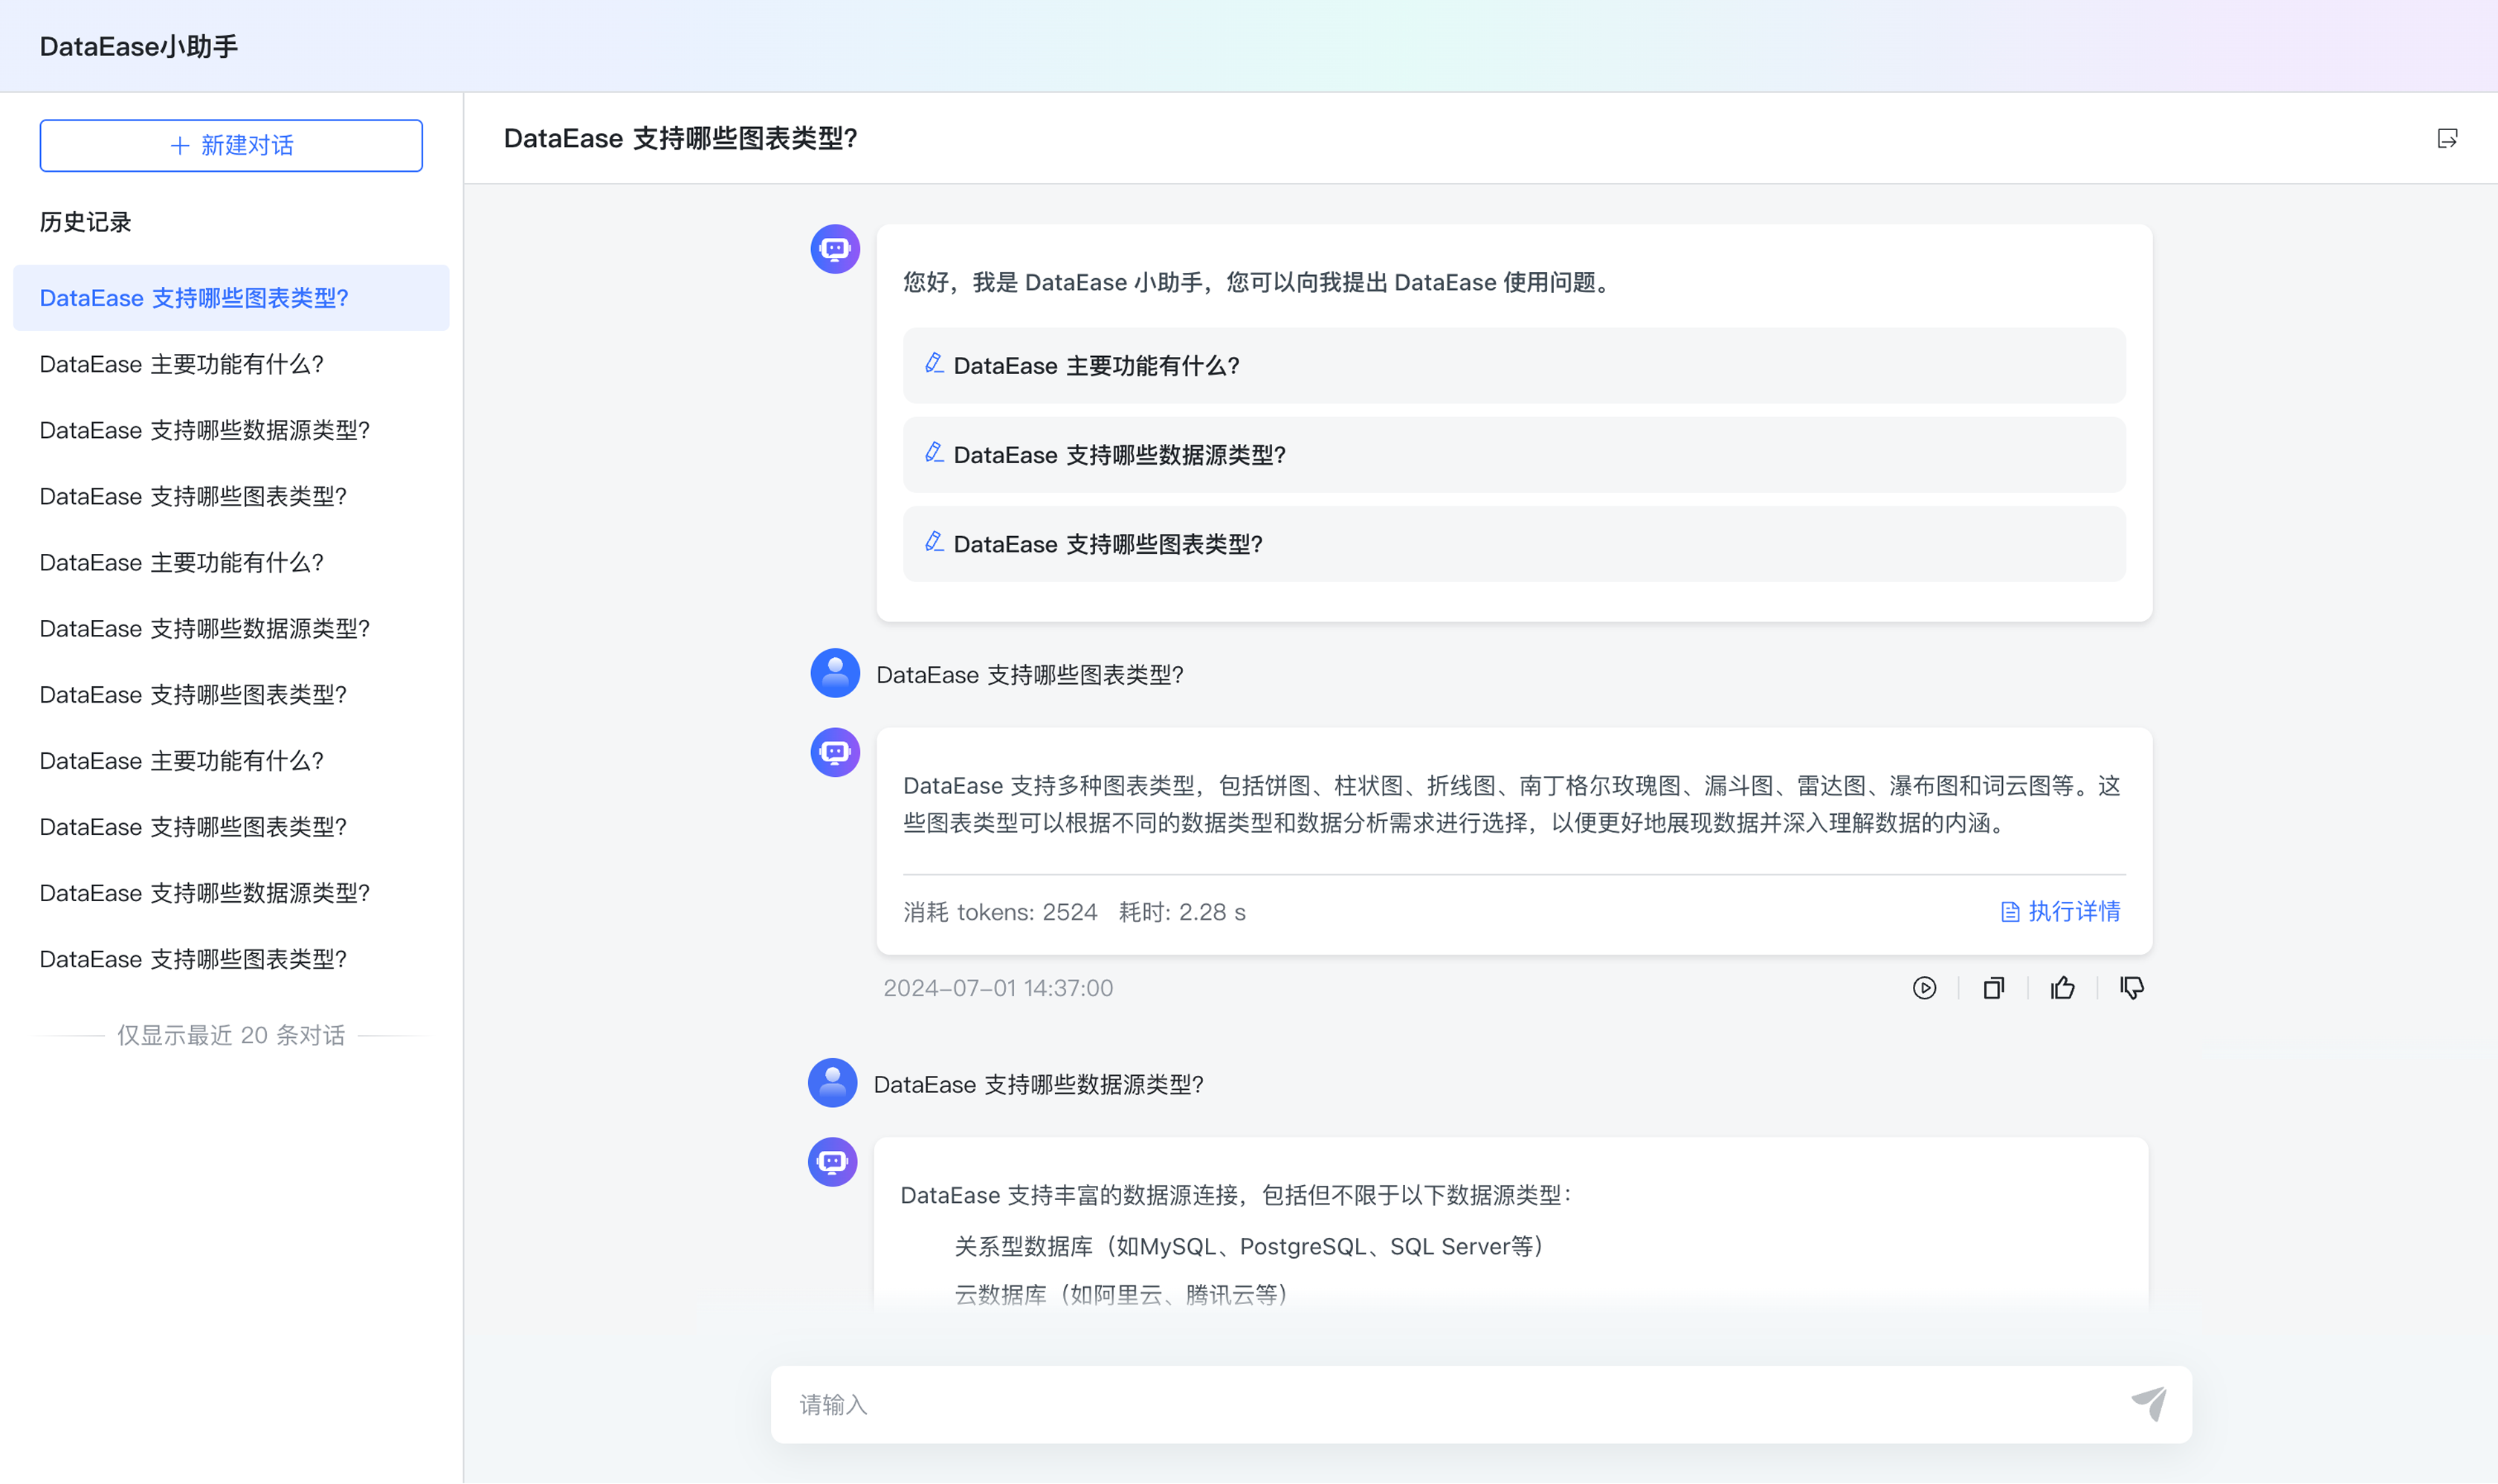Click the play icon below the chart types answer

coord(1925,987)
